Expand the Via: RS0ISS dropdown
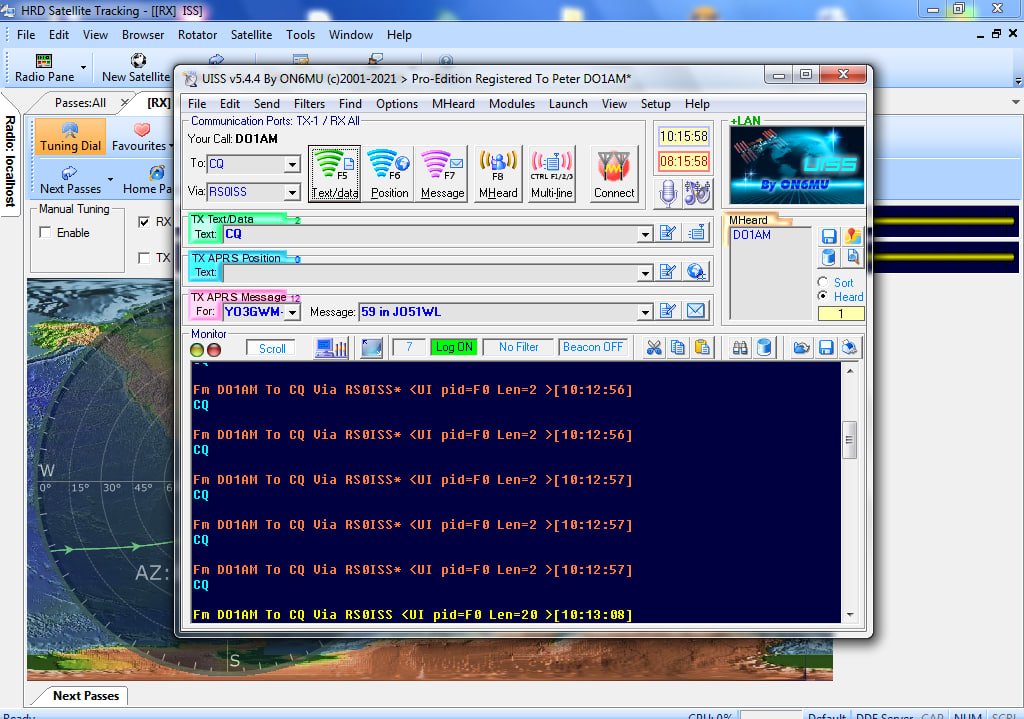1024x719 pixels. (x=292, y=192)
